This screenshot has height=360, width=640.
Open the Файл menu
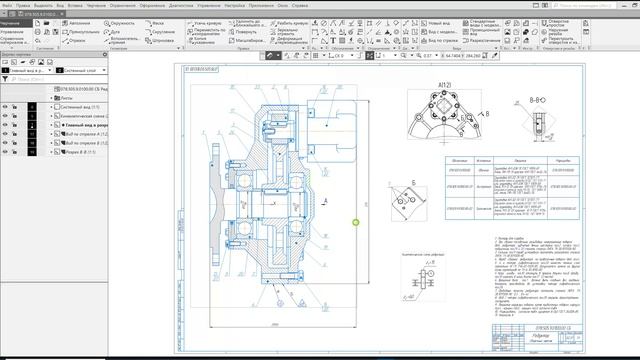point(7,6)
